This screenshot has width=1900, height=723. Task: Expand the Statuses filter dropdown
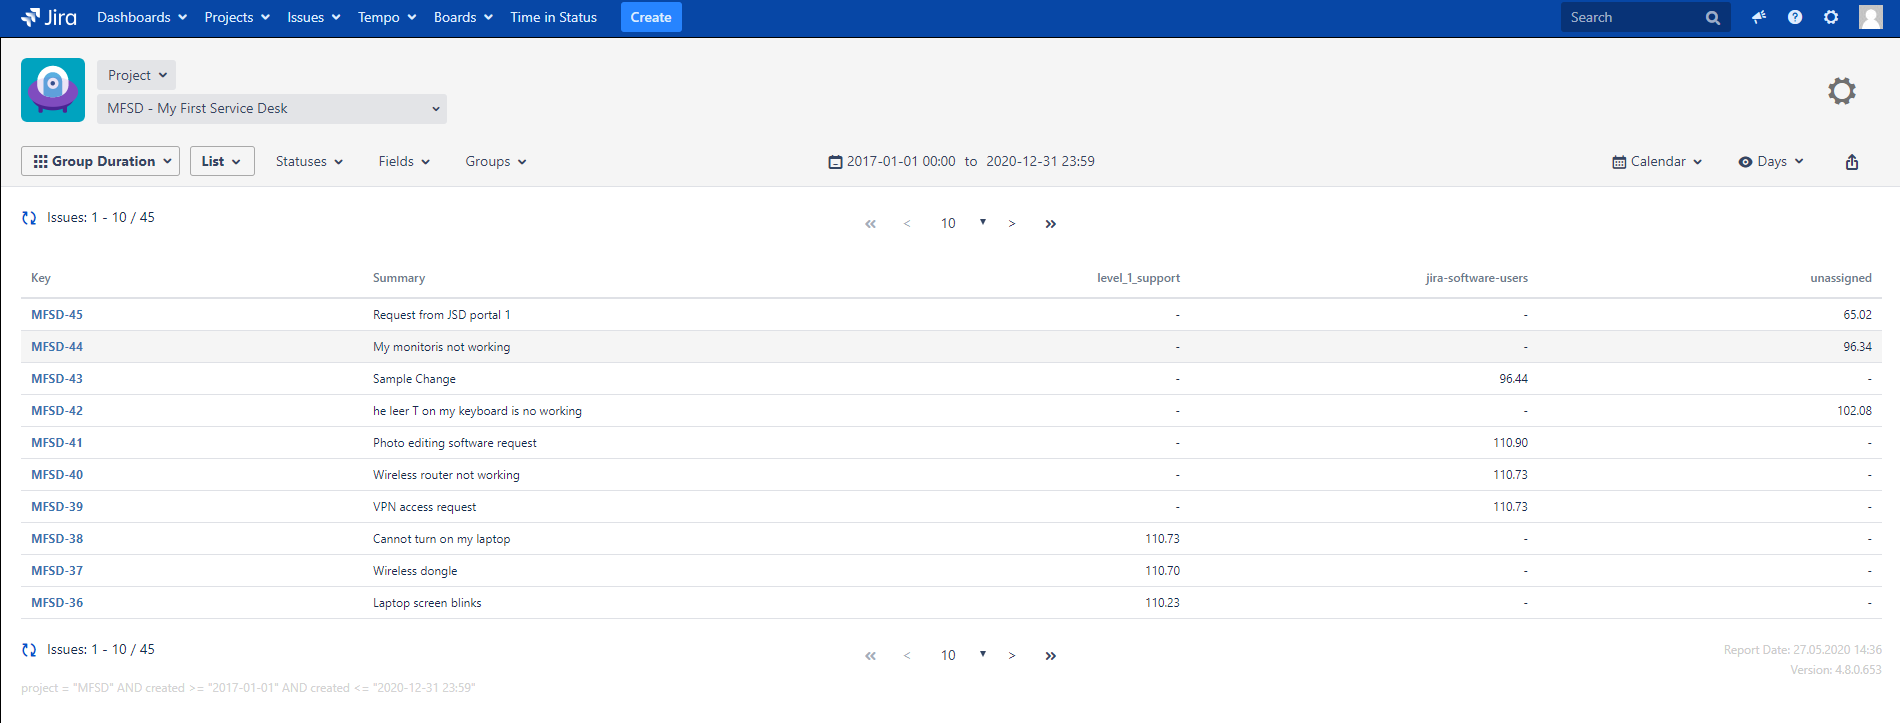coord(309,162)
